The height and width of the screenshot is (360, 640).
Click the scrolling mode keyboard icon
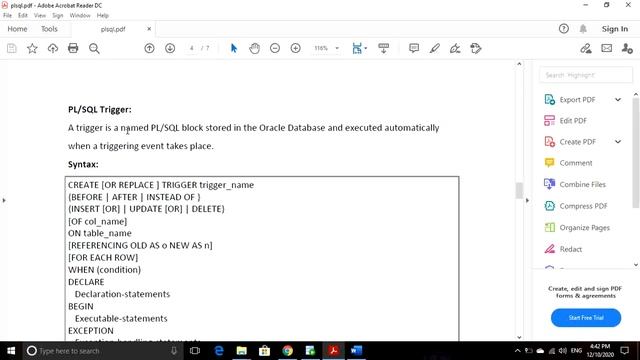pyautogui.click(x=384, y=48)
